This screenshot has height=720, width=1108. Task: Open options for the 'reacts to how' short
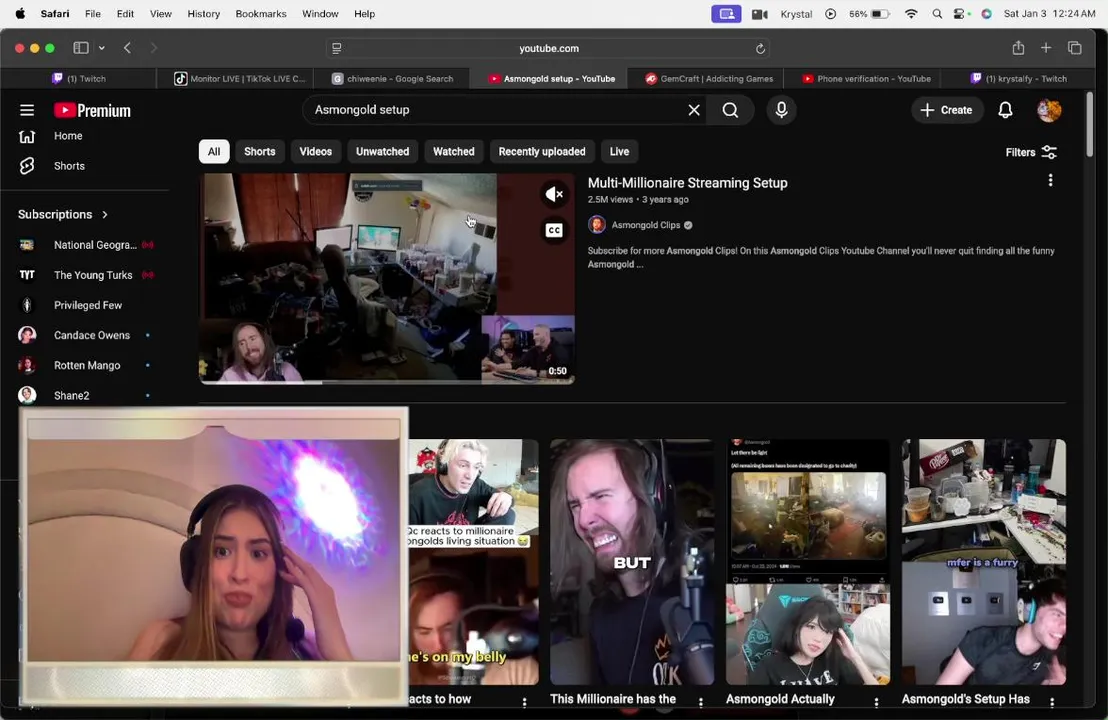524,702
